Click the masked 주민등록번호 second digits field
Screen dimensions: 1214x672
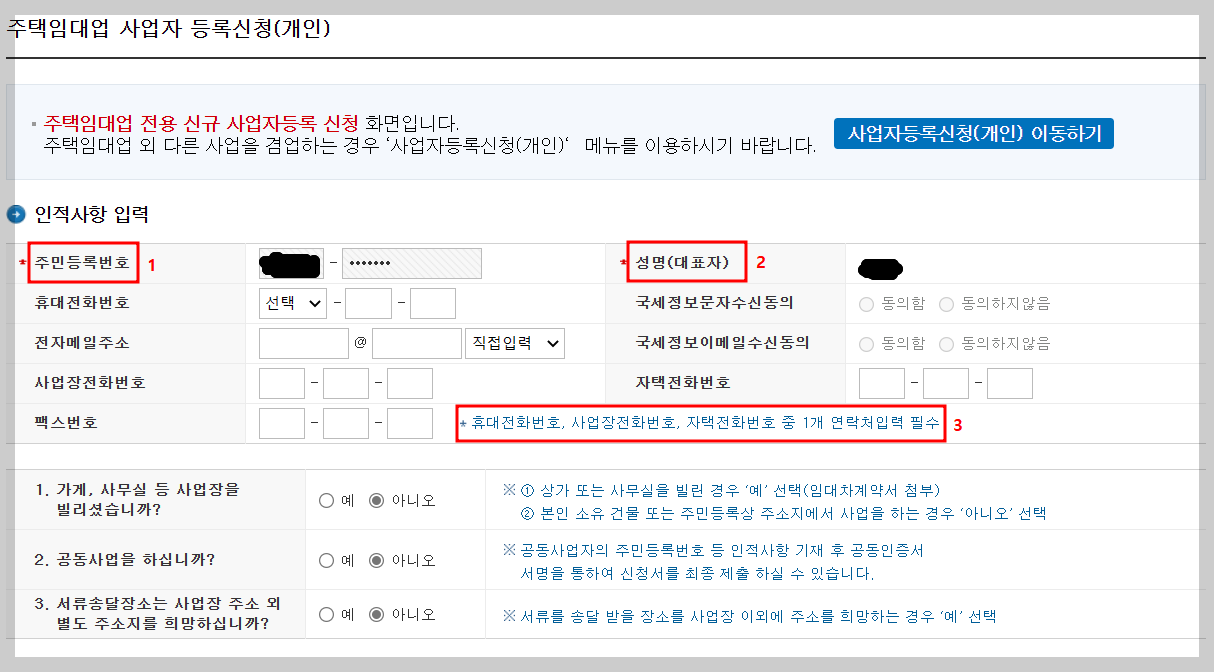410,263
